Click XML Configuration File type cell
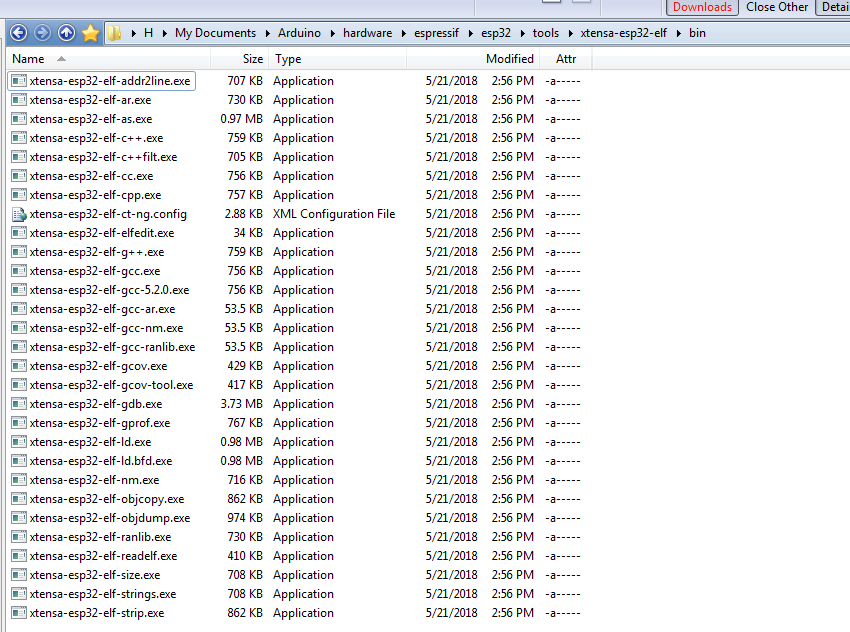 [x=334, y=214]
